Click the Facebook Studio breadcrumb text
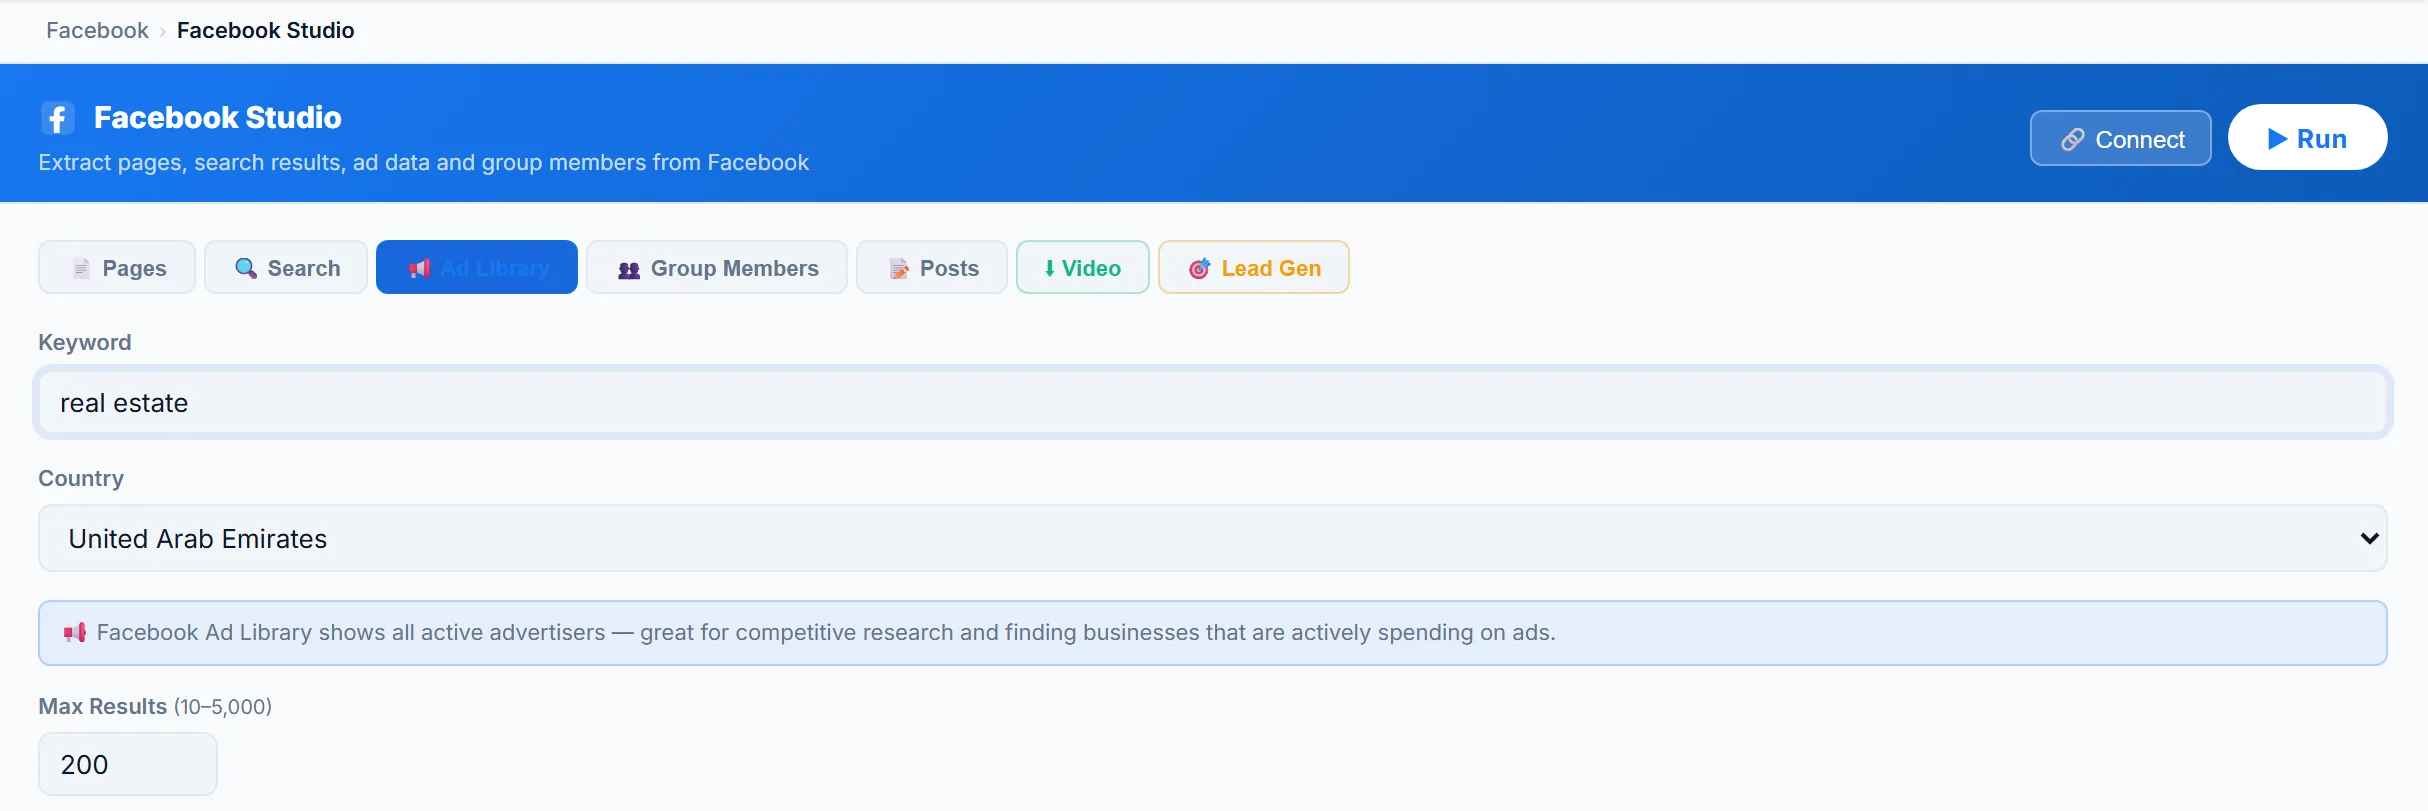The width and height of the screenshot is (2428, 811). (266, 30)
